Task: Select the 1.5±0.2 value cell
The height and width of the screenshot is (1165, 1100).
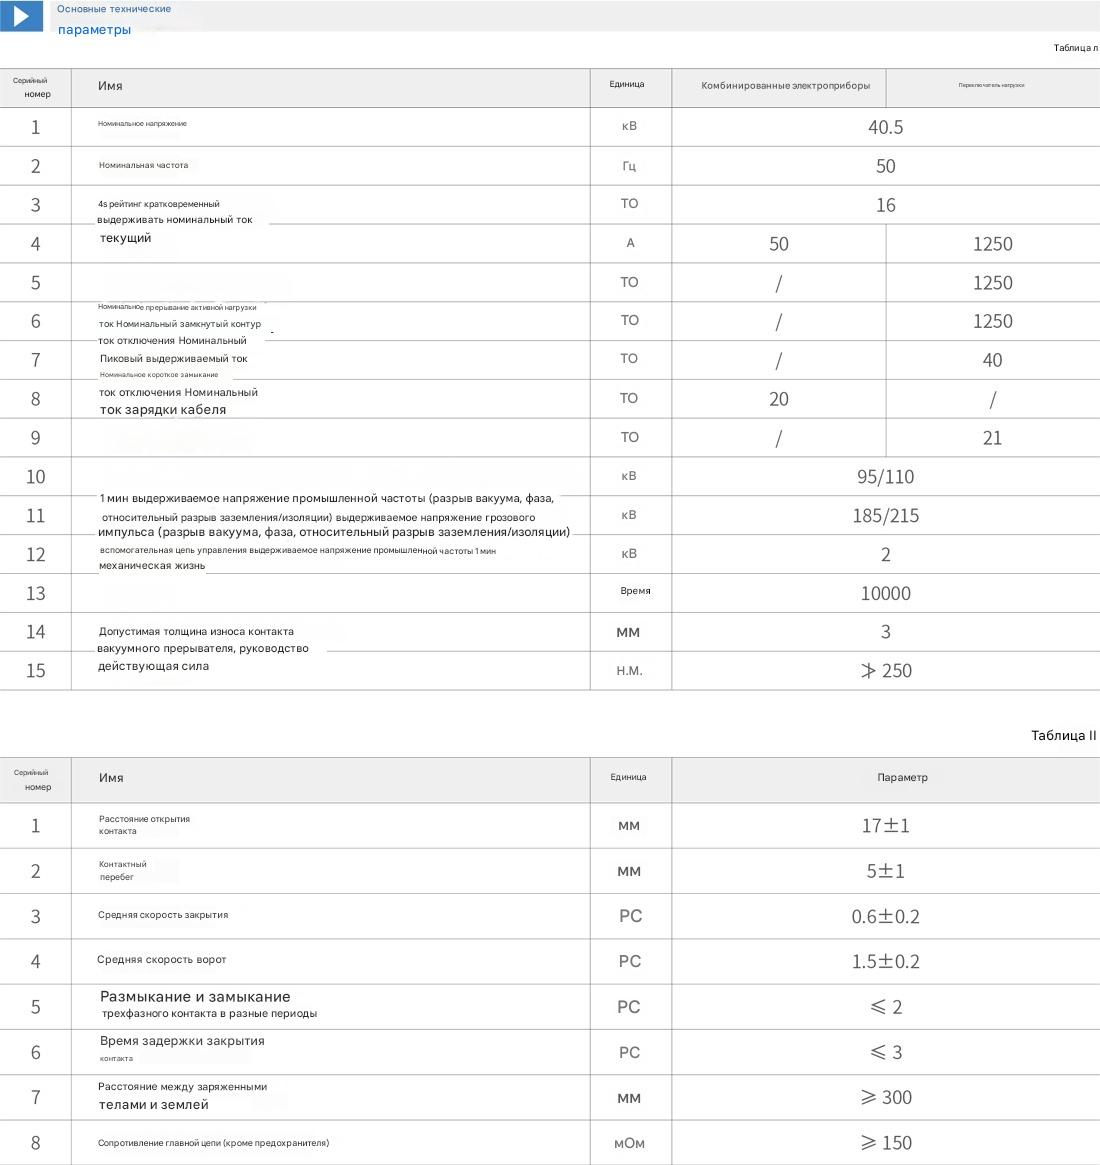Action: coord(885,962)
